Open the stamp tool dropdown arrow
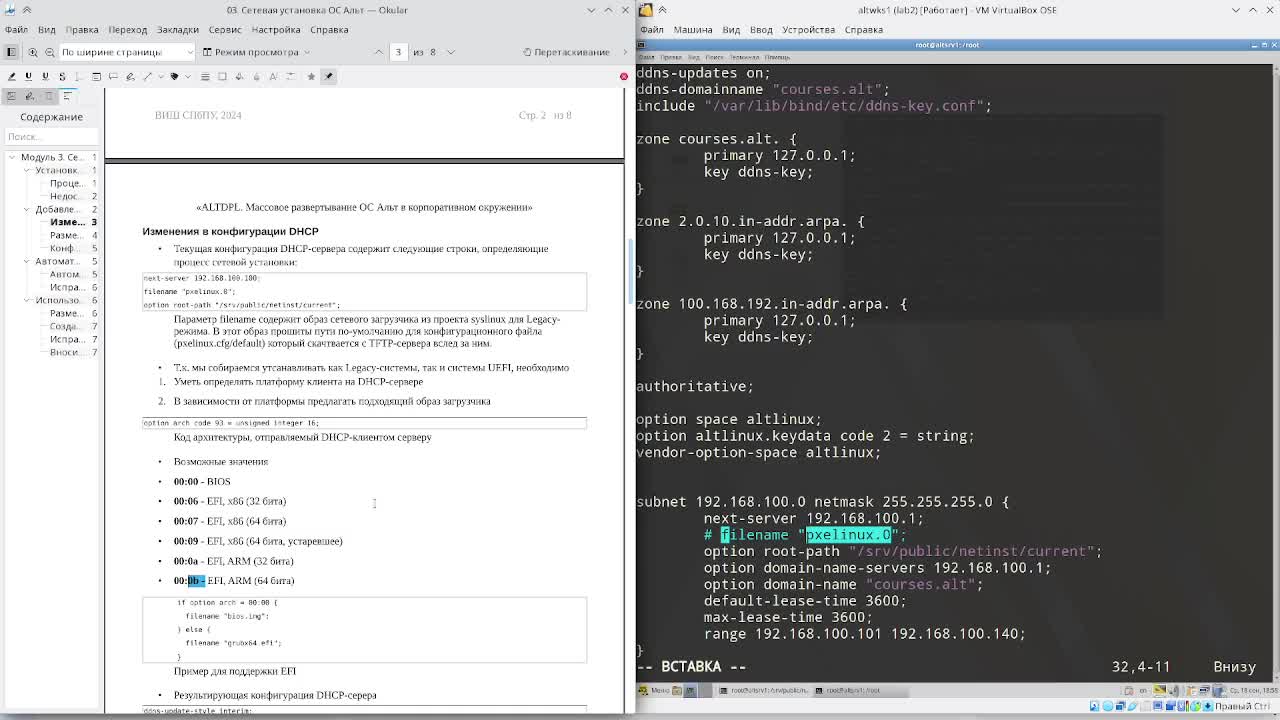The image size is (1280, 720). [188, 76]
